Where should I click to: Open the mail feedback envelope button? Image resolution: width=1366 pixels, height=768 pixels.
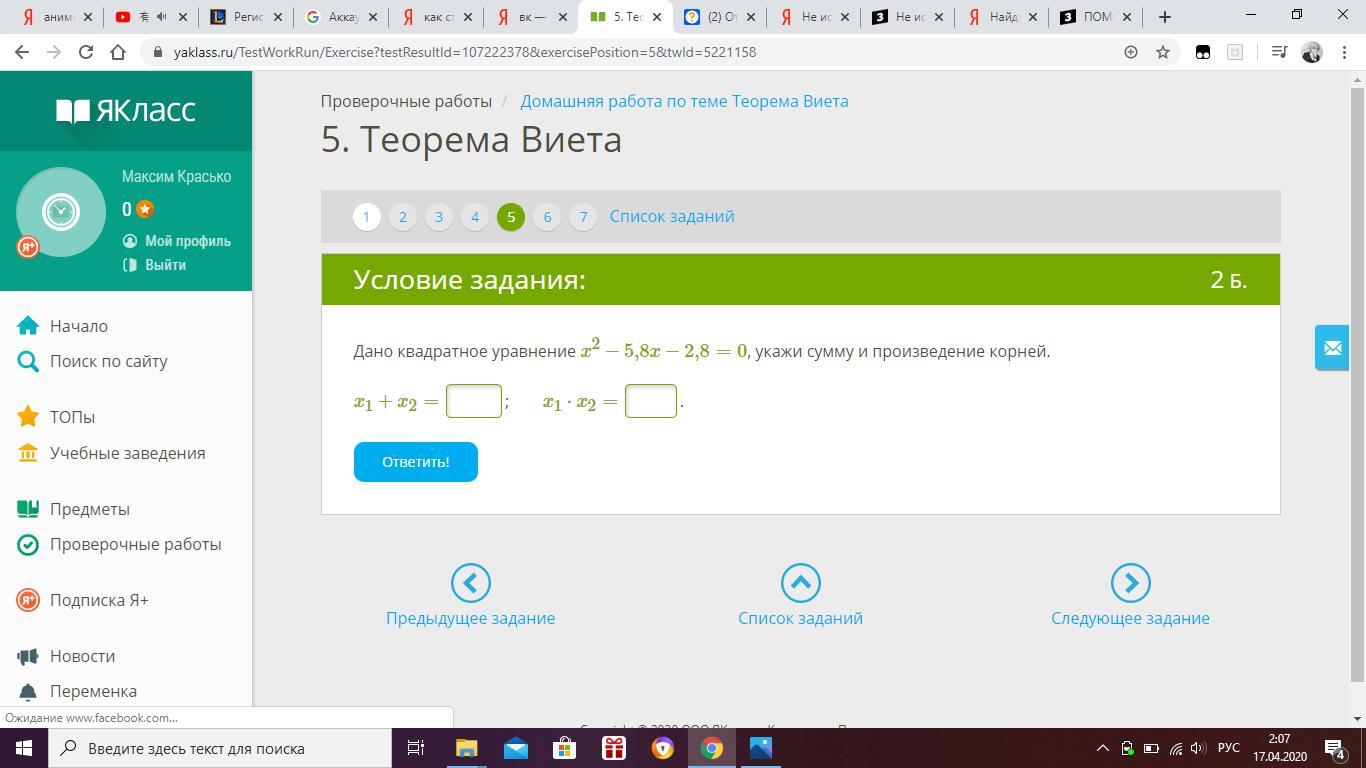pos(1332,348)
